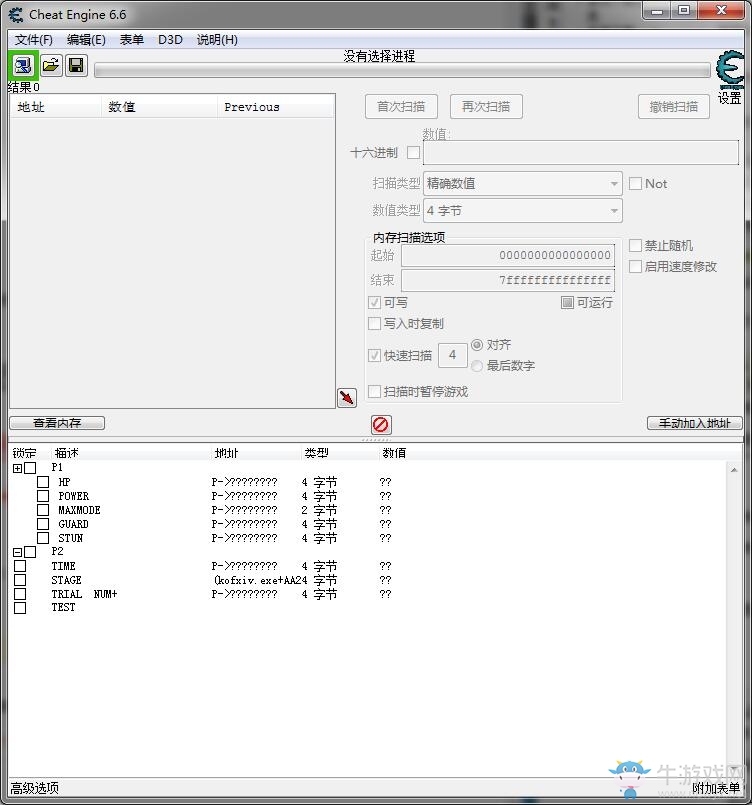Open 附加表单 table extras
Screen dimensions: 752x805
click(716, 788)
